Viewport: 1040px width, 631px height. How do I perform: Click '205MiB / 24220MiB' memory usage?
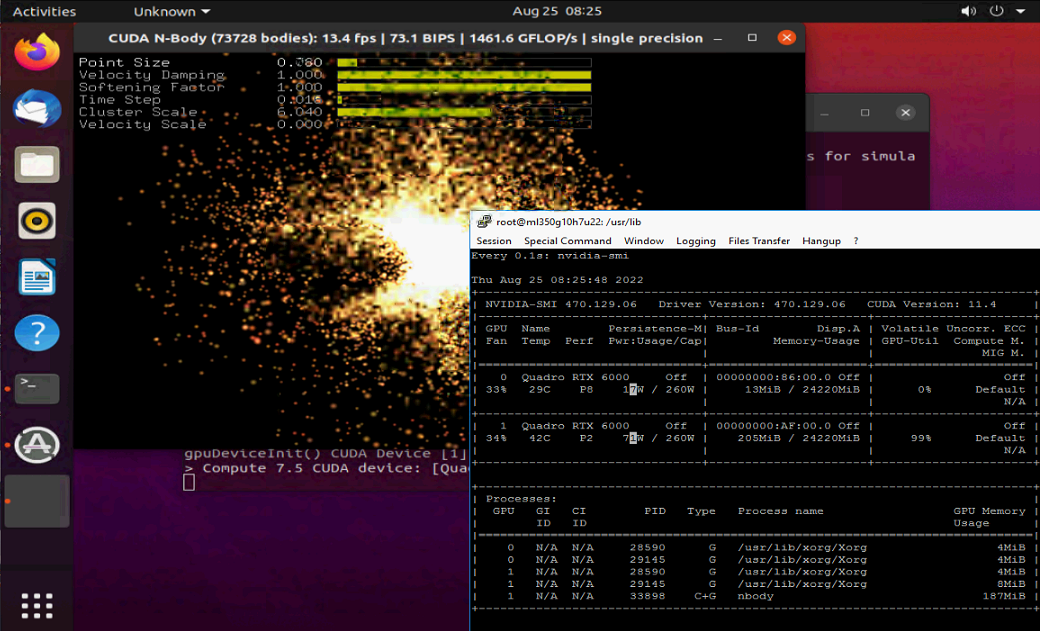798,439
